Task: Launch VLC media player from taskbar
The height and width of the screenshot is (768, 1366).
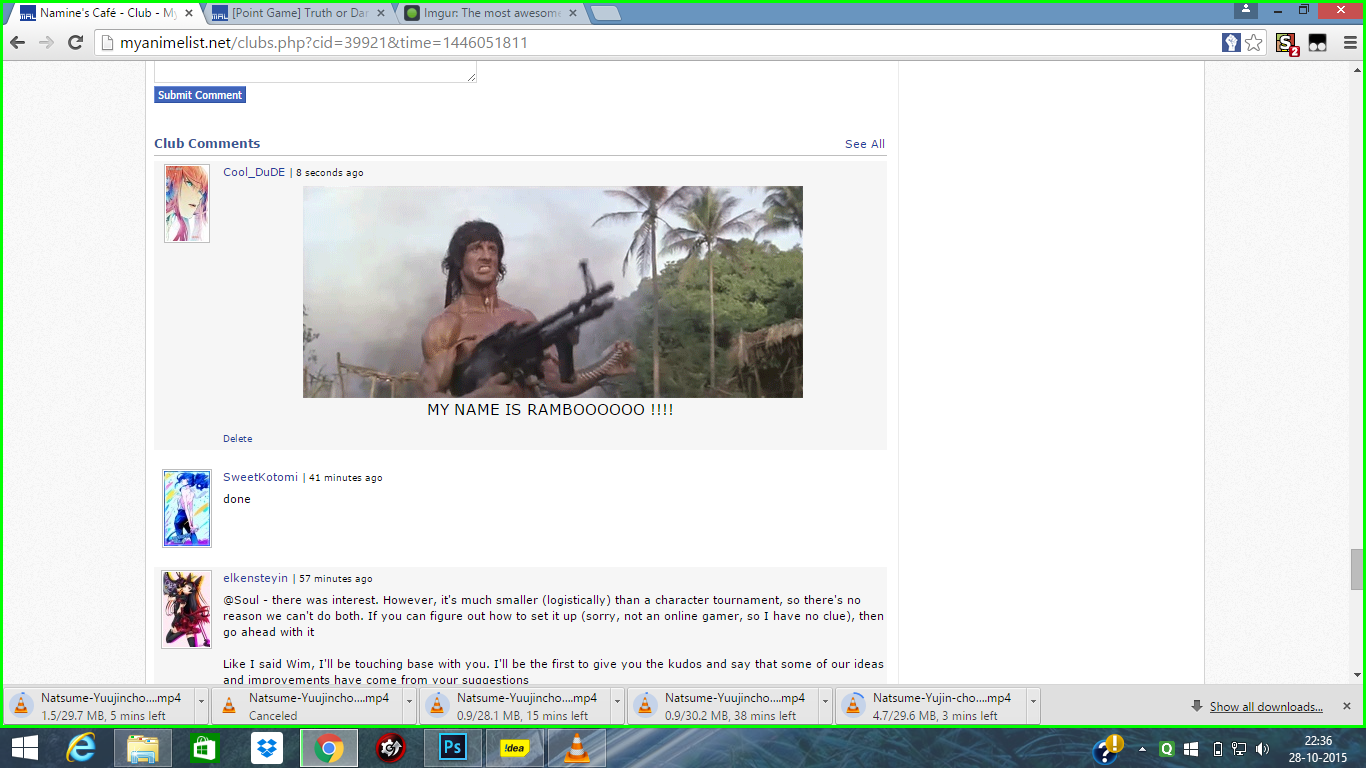Action: 577,748
